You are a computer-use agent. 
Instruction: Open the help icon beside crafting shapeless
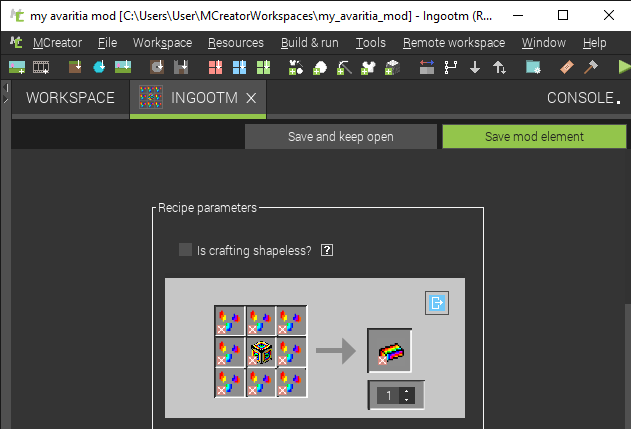click(x=327, y=250)
